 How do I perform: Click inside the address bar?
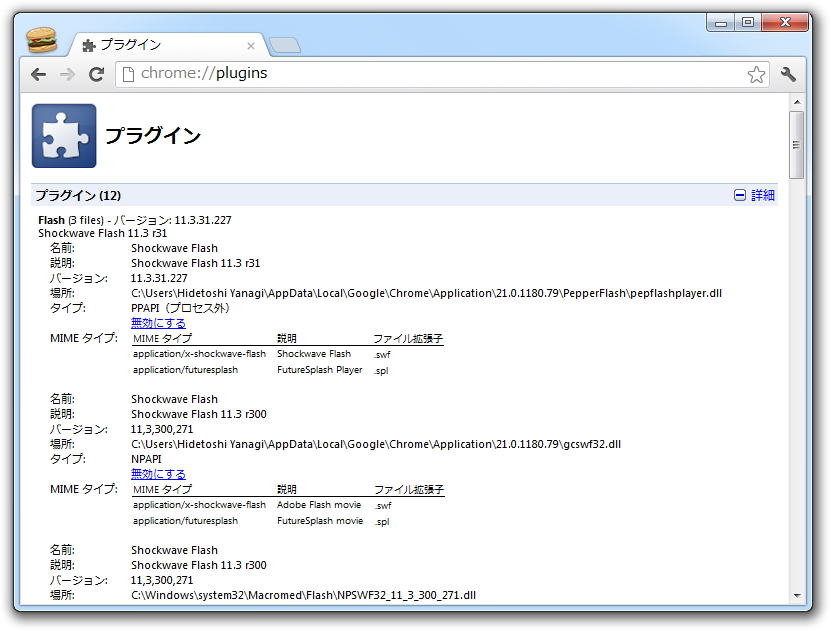click(x=400, y=73)
